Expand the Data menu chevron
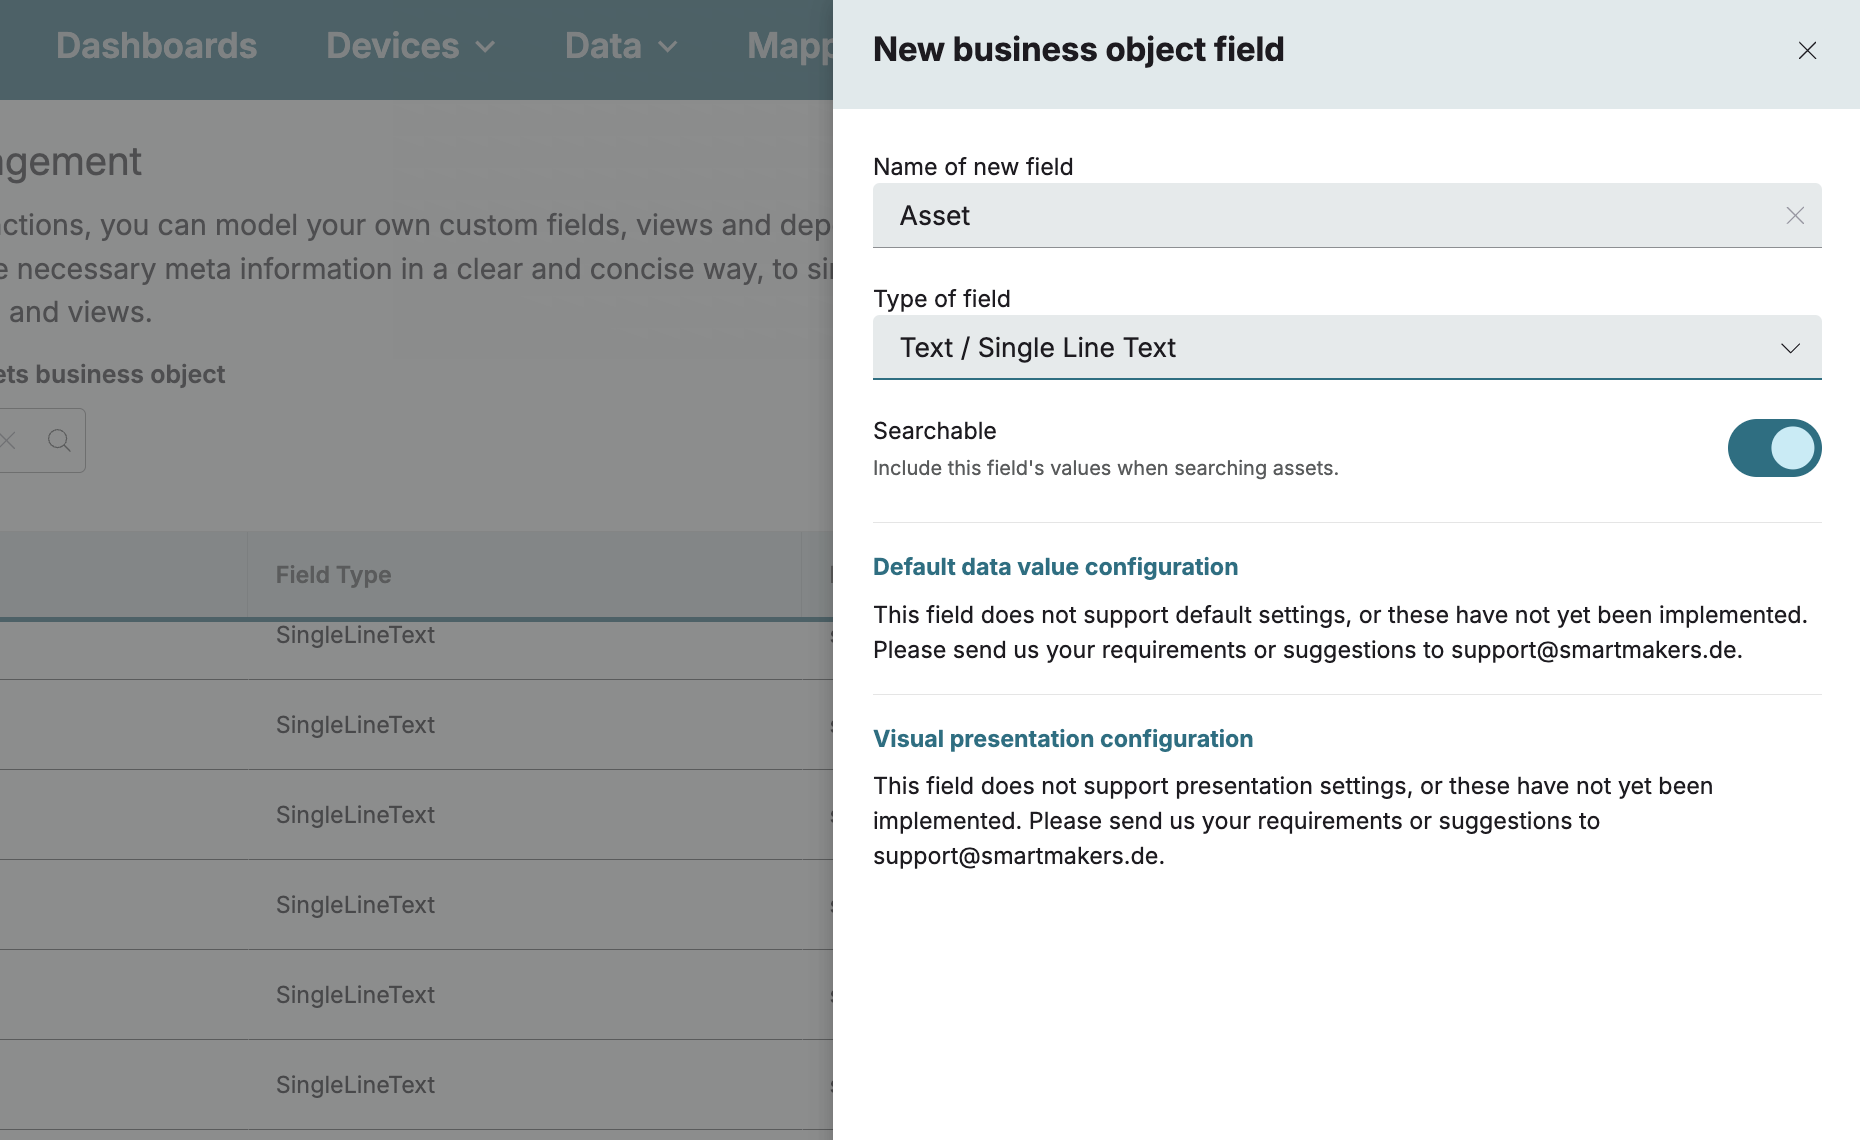Image resolution: width=1860 pixels, height=1140 pixels. 668,47
